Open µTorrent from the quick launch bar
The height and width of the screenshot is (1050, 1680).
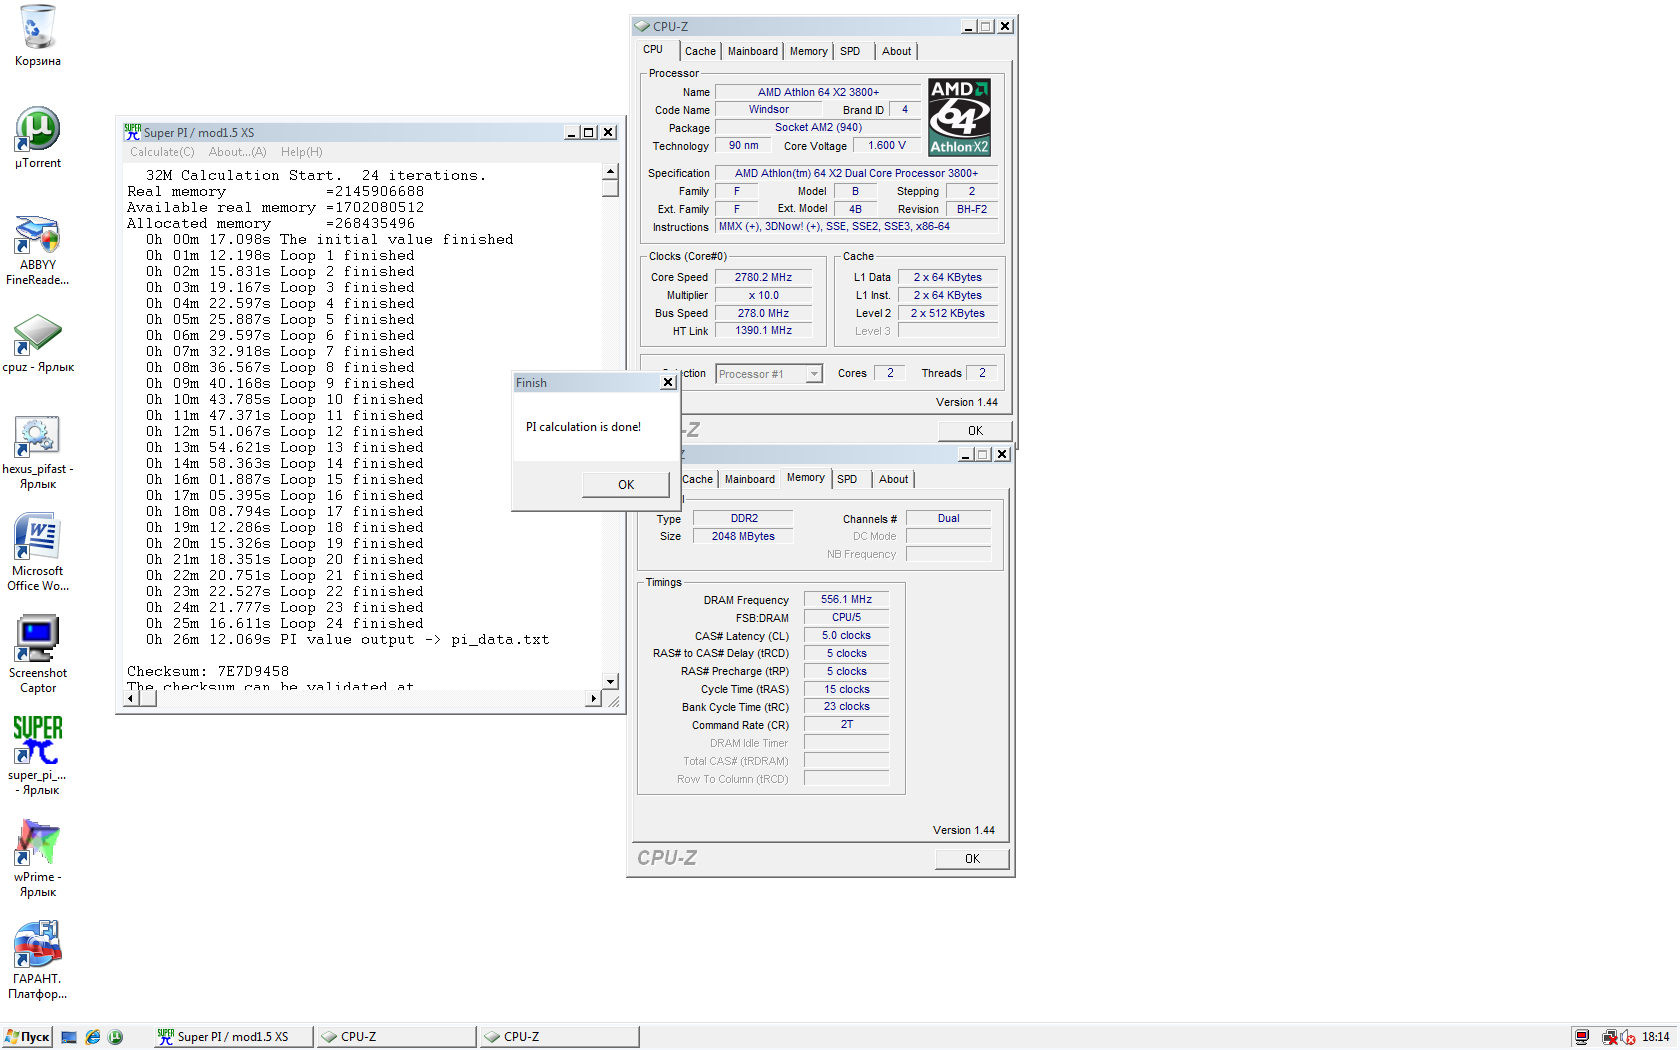[115, 1037]
